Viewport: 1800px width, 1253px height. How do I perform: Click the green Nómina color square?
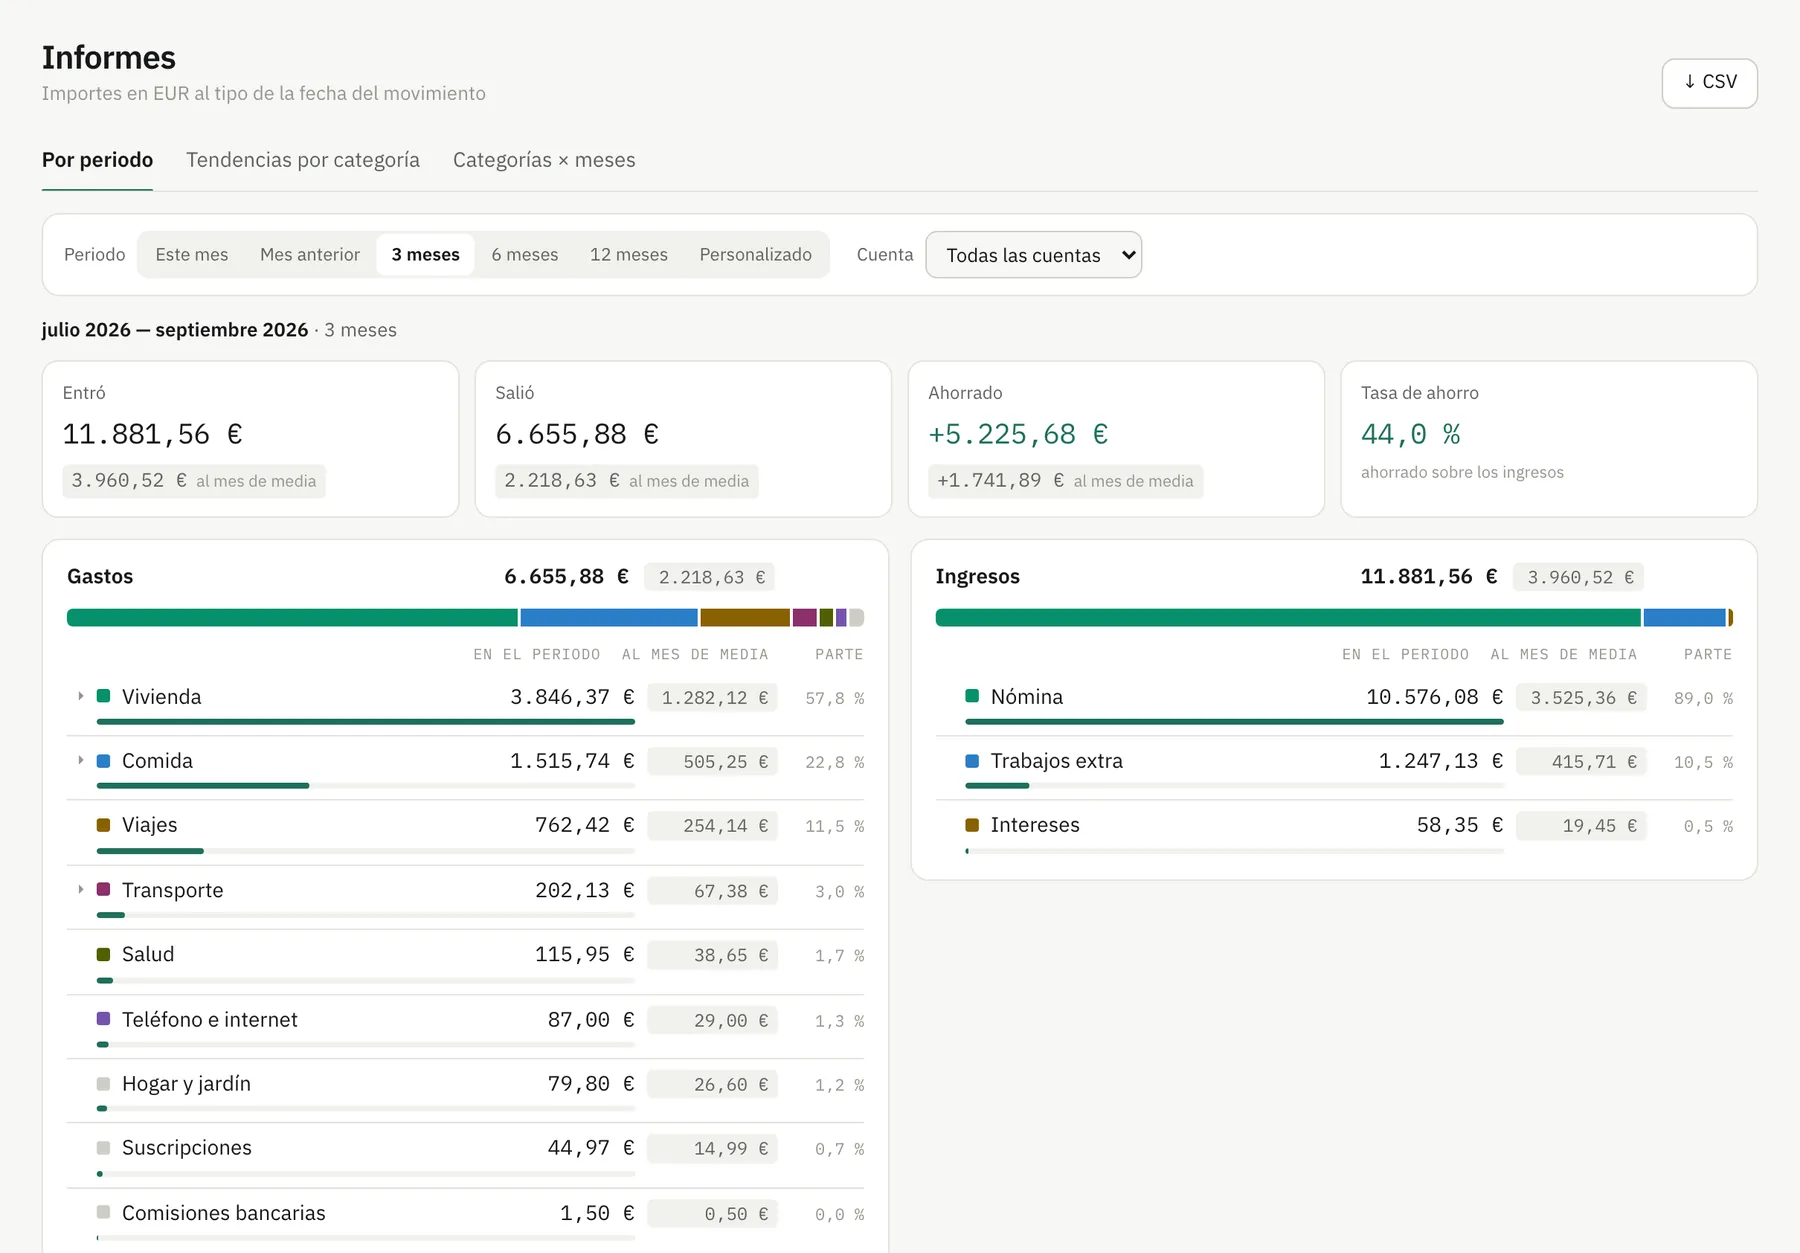[x=972, y=696]
